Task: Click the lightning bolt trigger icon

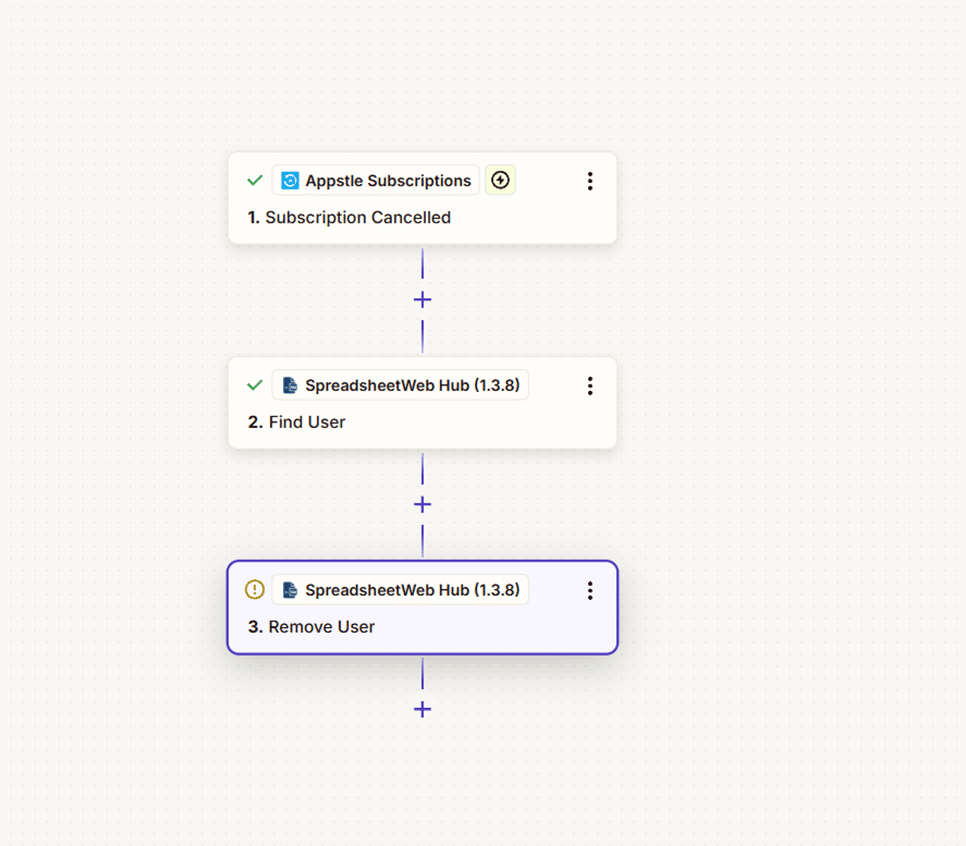Action: tap(501, 181)
